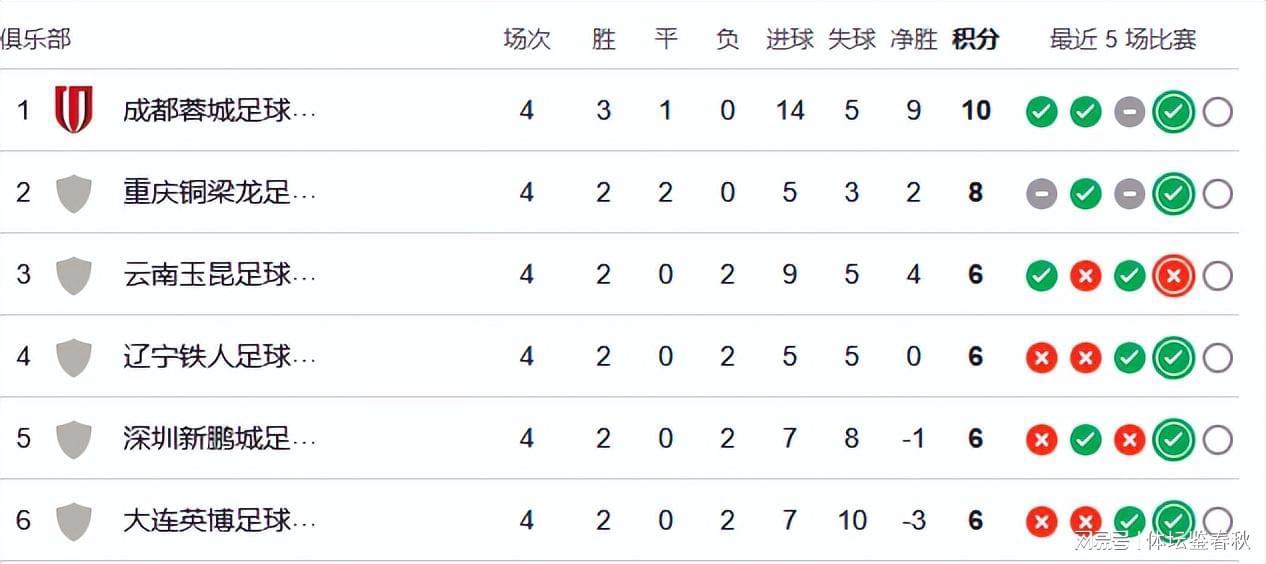Click the 最近 5 场比赛 header
Viewport: 1266px width, 564px height.
(x=1123, y=39)
